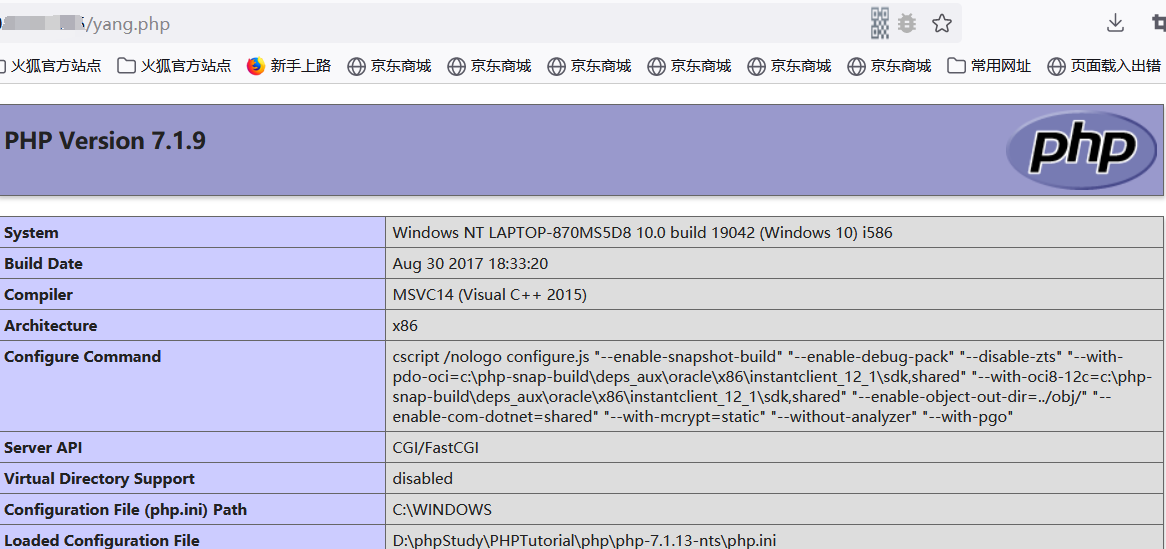Click the D:\phpStudy php.ini path value
This screenshot has height=549, width=1166.
[584, 541]
